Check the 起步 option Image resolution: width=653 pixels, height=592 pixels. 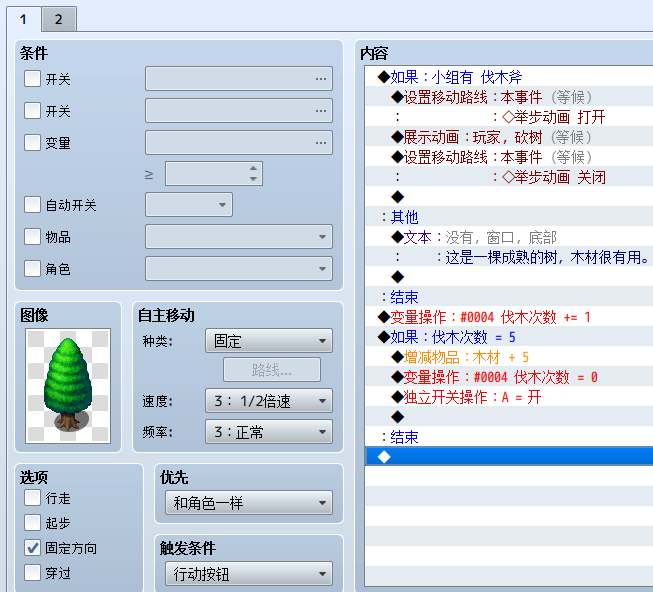[32, 522]
